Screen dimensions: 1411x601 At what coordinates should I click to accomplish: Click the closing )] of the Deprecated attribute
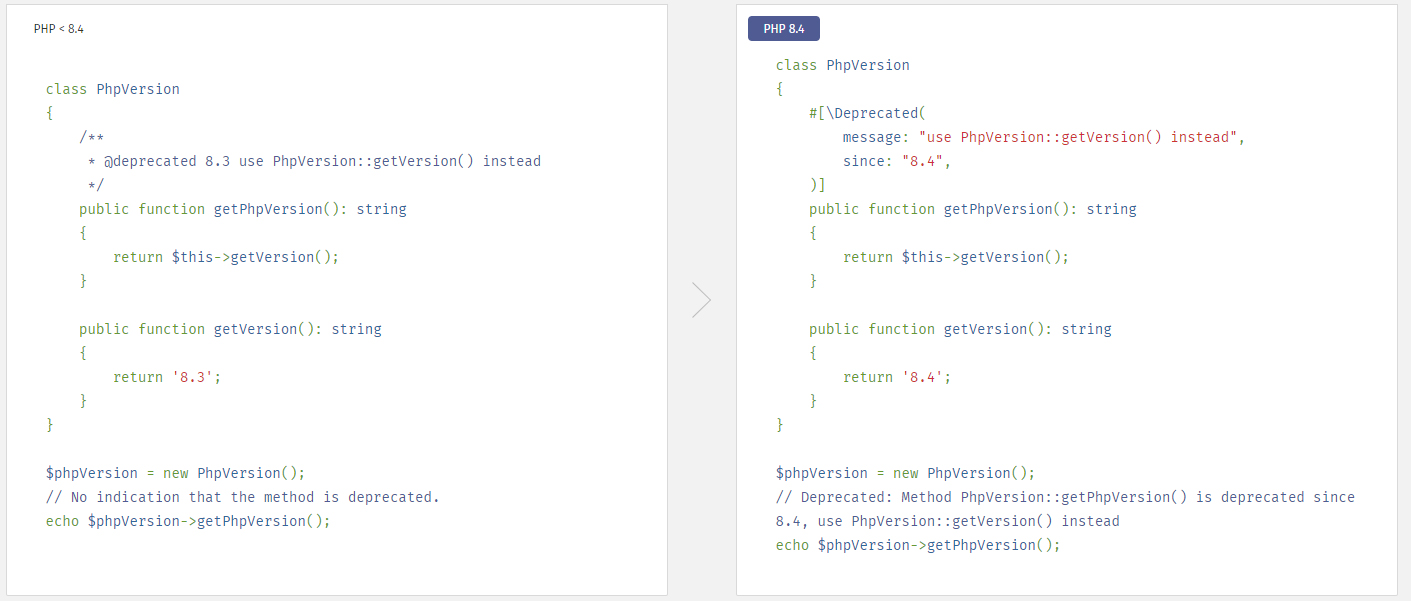818,185
